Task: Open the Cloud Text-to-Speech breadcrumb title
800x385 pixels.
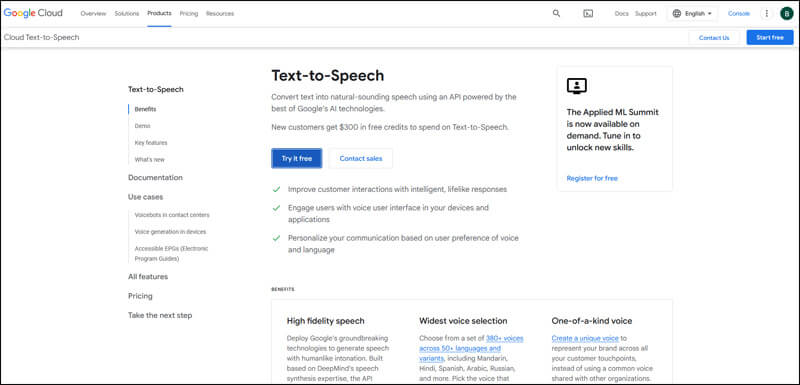Action: [x=41, y=37]
